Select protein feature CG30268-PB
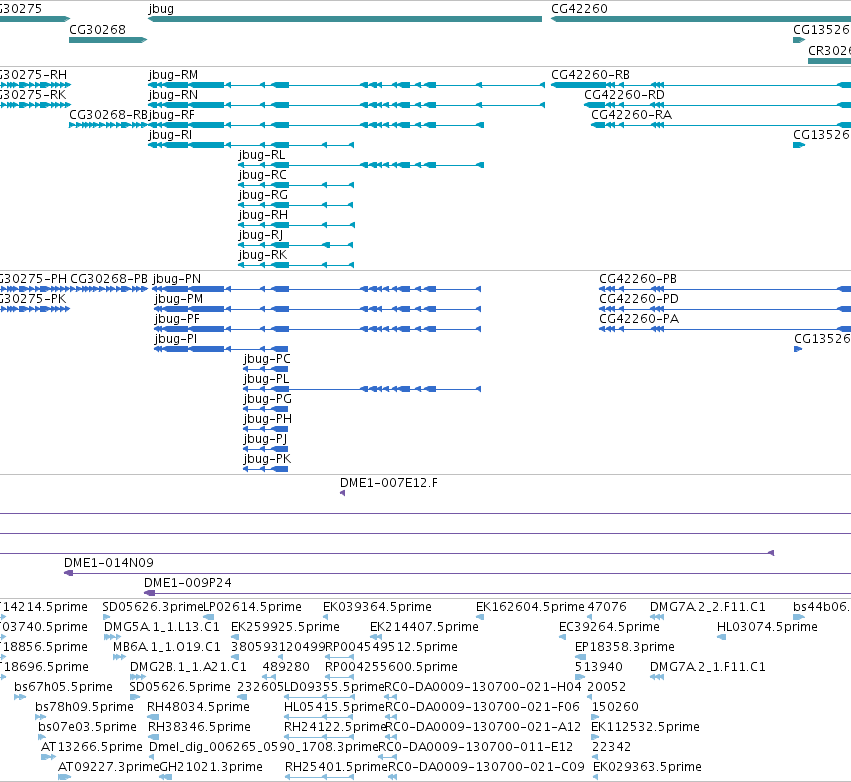 pyautogui.click(x=109, y=279)
